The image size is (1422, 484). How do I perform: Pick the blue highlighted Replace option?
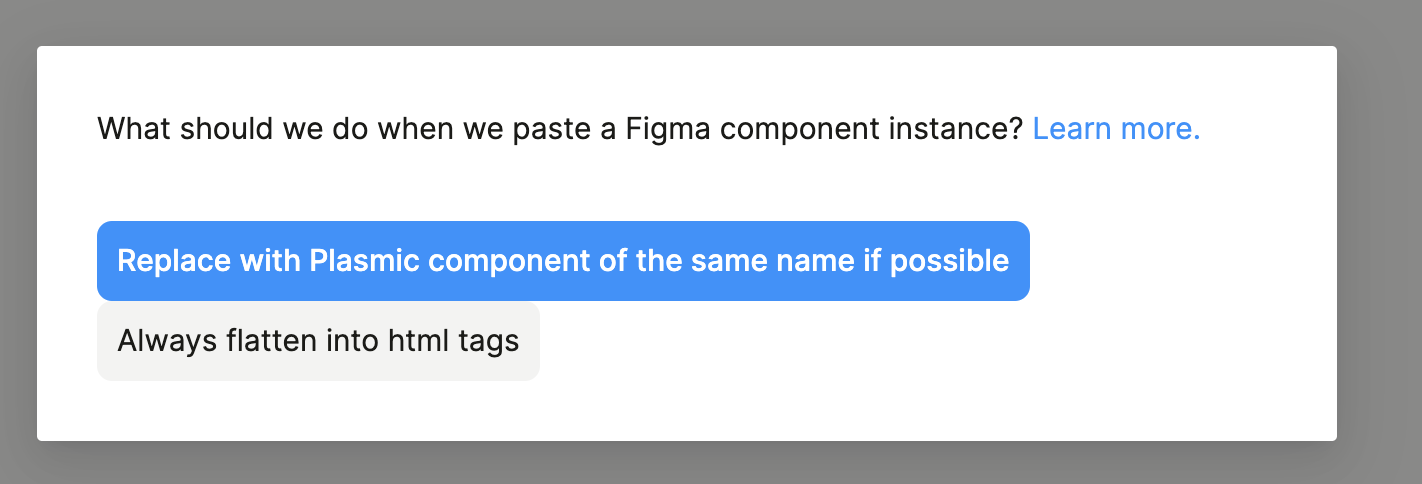coord(563,261)
